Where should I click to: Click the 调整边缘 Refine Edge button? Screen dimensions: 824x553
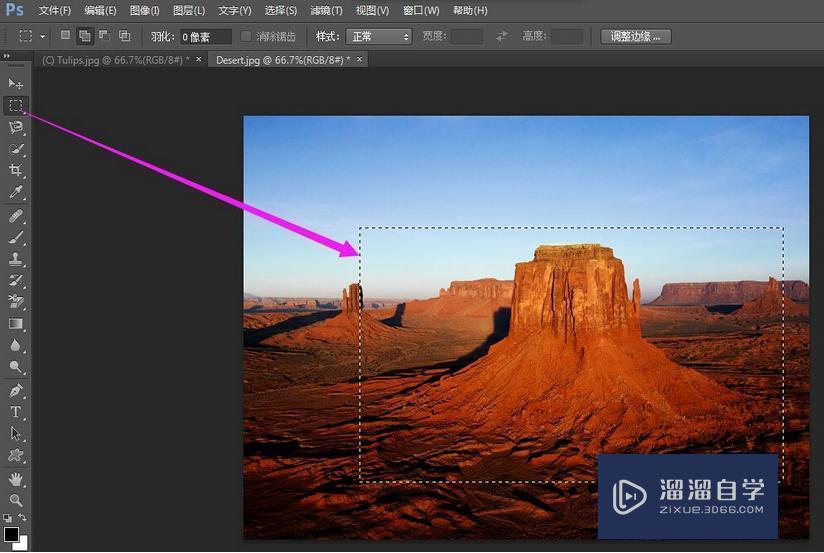click(x=635, y=36)
